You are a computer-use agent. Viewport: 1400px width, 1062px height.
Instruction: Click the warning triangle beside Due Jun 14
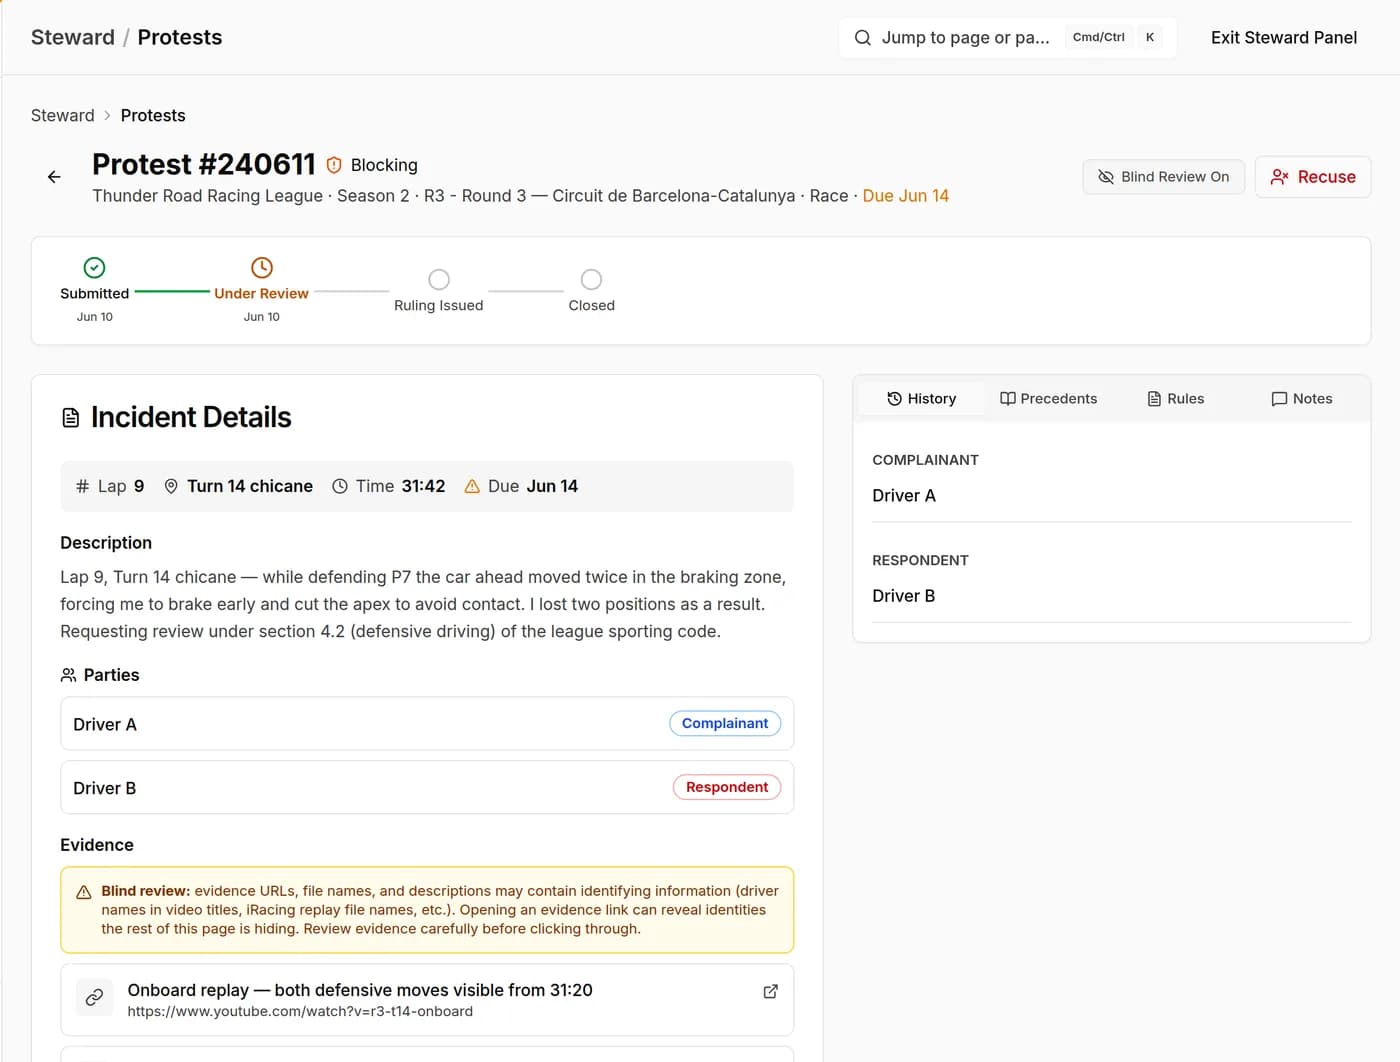click(472, 486)
